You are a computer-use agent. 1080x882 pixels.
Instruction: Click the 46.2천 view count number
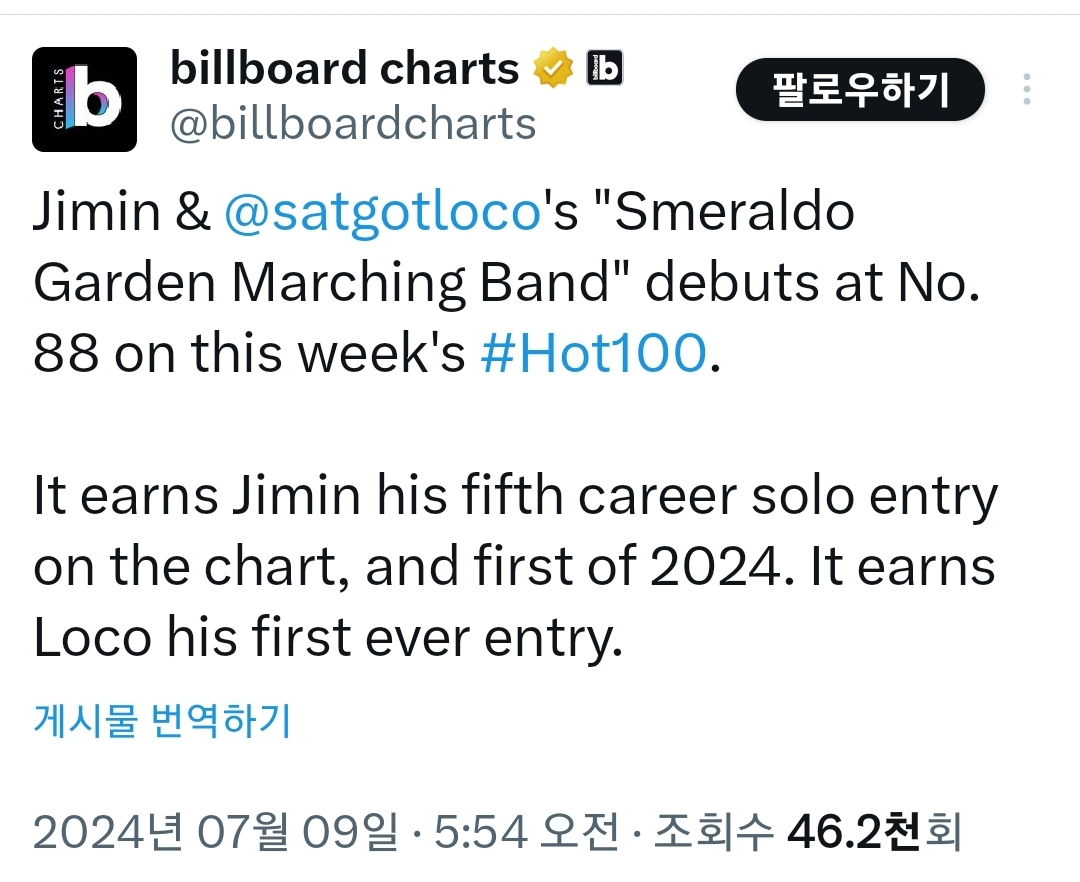click(x=855, y=831)
